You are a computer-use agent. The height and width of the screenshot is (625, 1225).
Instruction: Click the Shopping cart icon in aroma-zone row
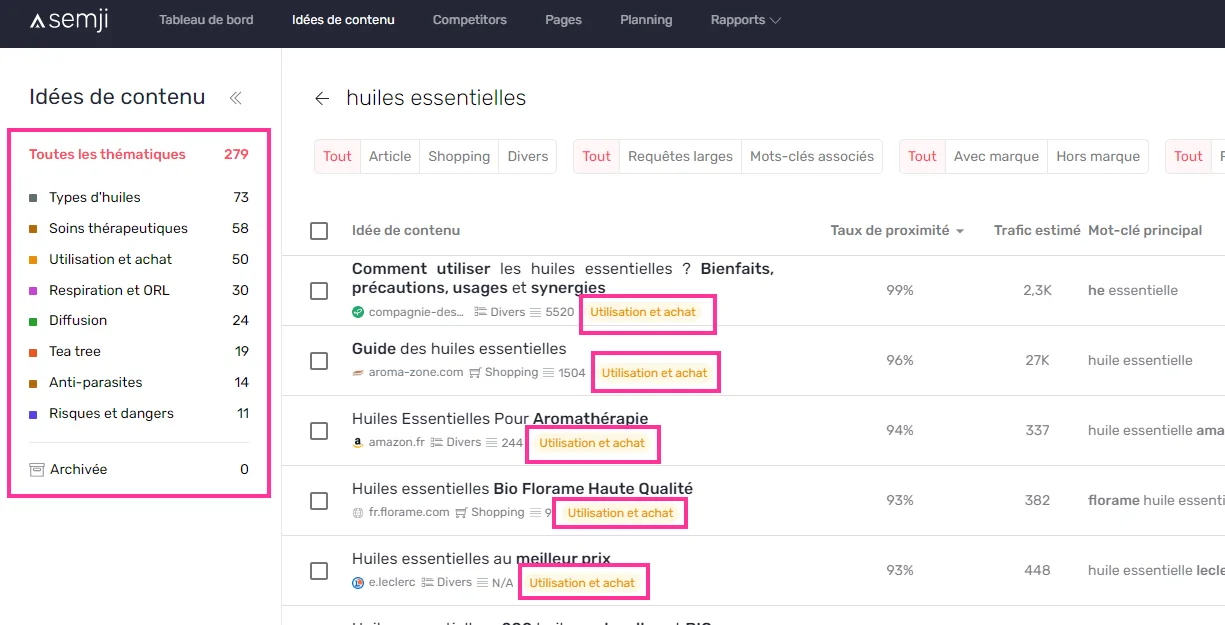click(475, 372)
